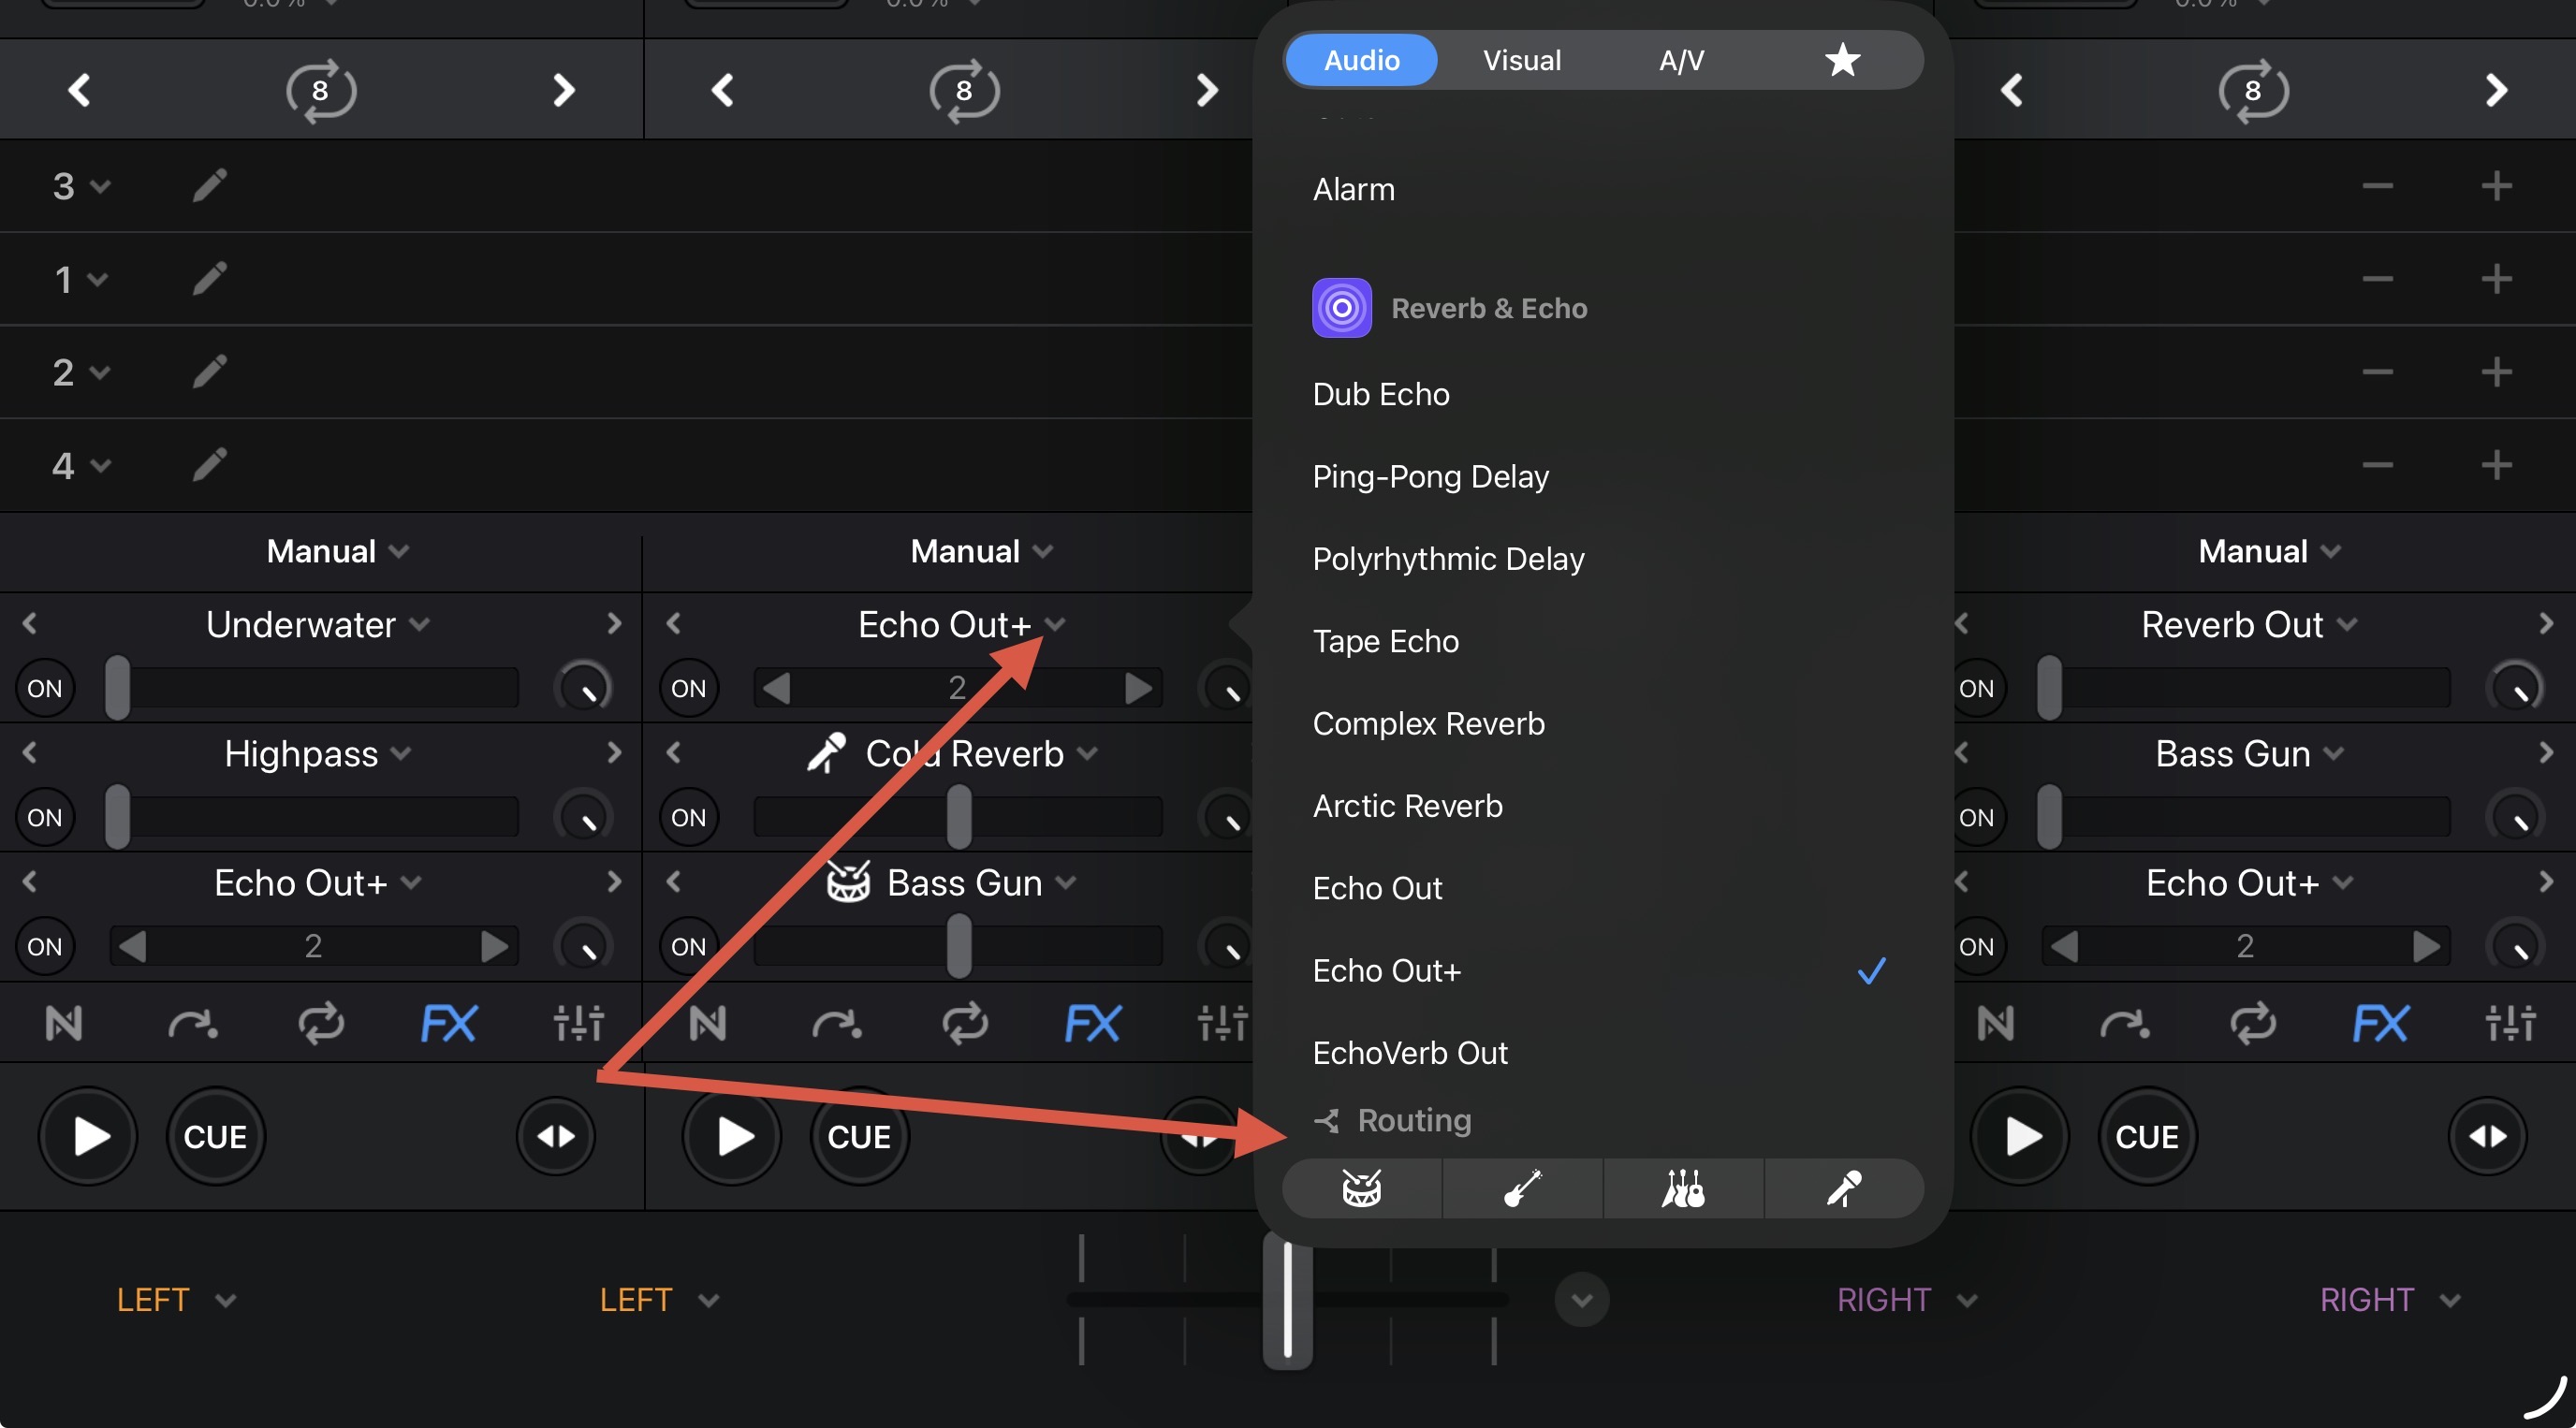
Task: Select Tape Echo from the effects list
Action: click(1385, 641)
